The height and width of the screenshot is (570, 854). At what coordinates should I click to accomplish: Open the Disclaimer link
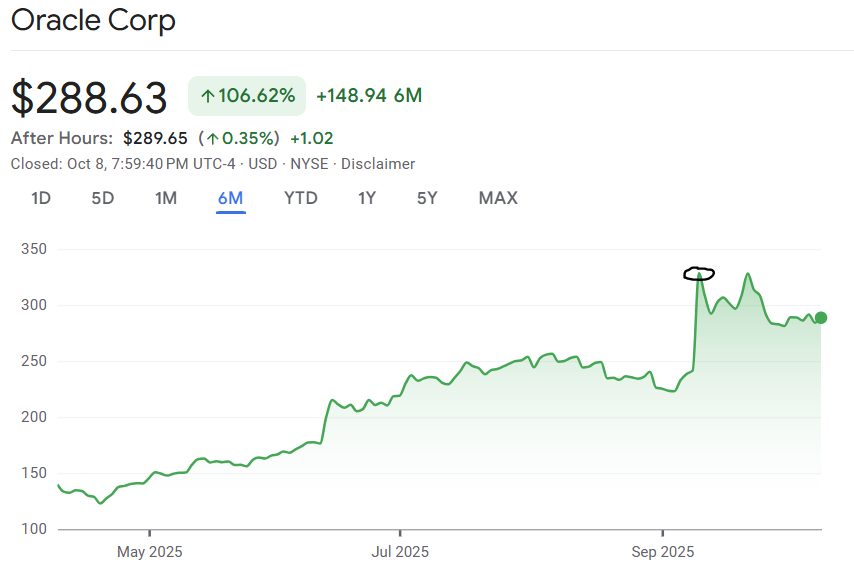378,164
